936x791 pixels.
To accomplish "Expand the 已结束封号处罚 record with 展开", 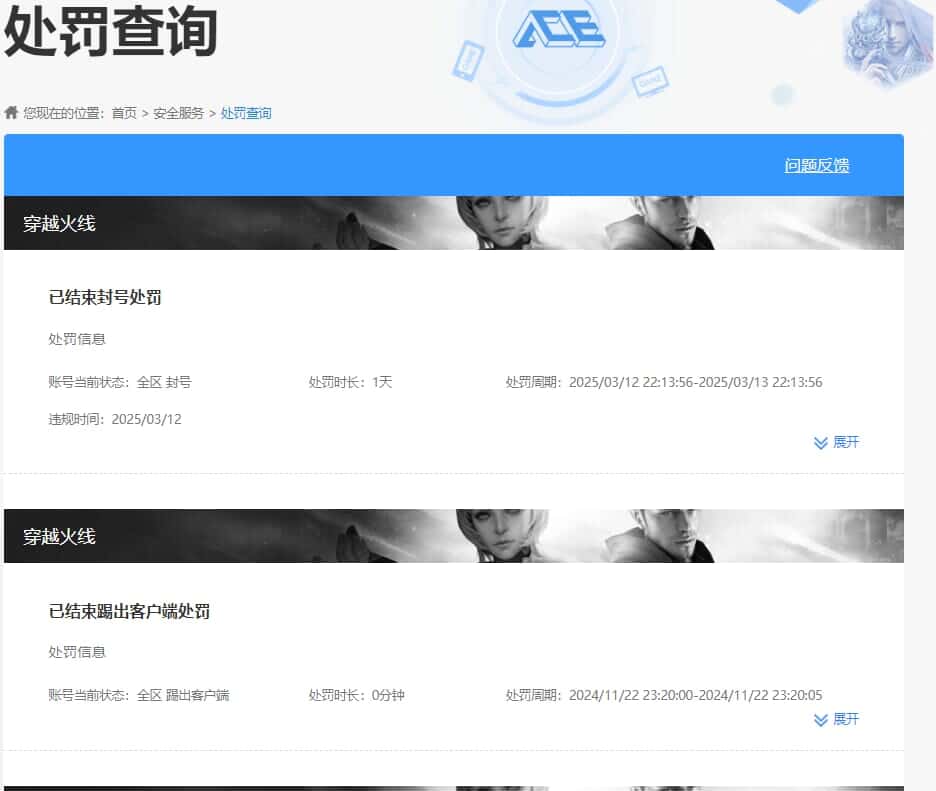I will [x=836, y=442].
